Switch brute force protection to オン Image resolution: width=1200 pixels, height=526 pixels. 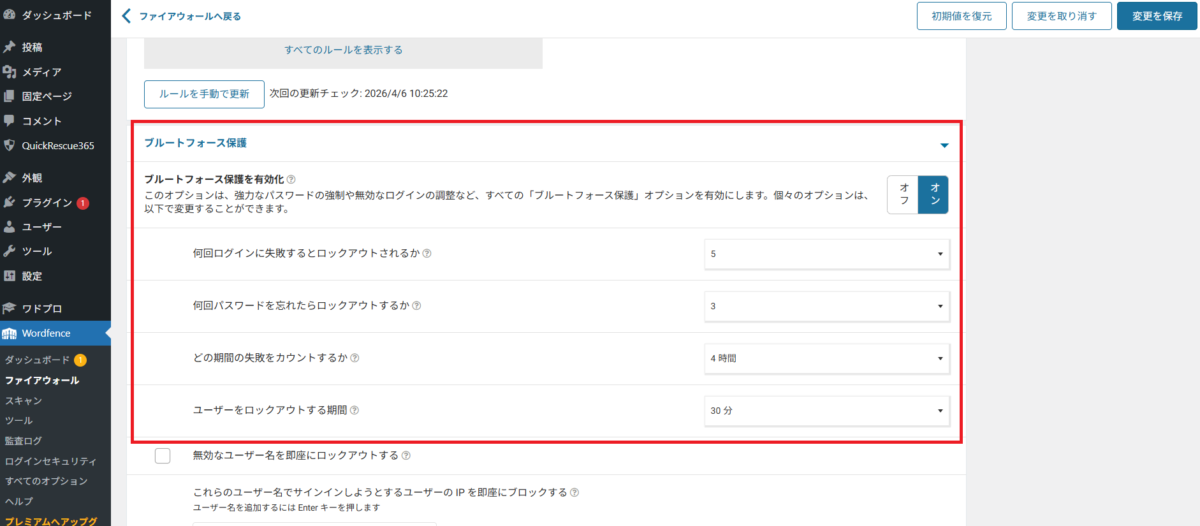click(x=934, y=194)
